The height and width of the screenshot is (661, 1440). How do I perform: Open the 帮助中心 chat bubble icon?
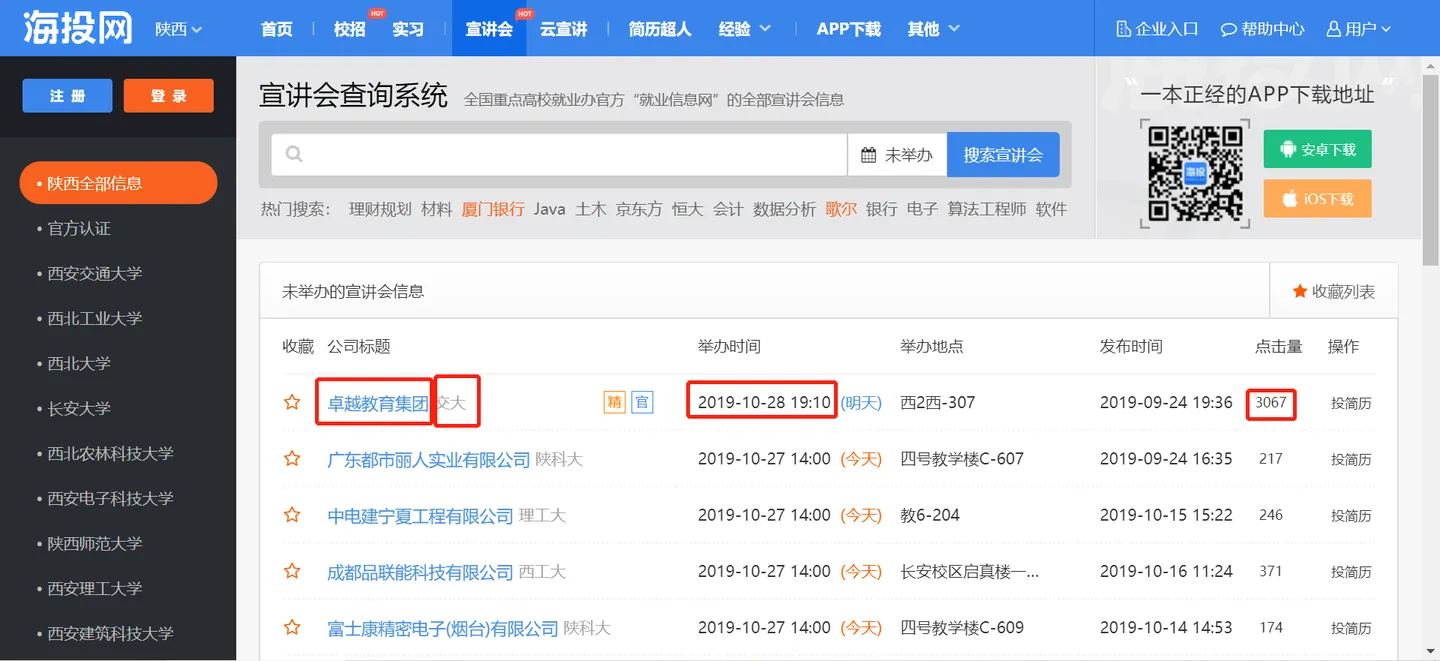tap(1229, 29)
